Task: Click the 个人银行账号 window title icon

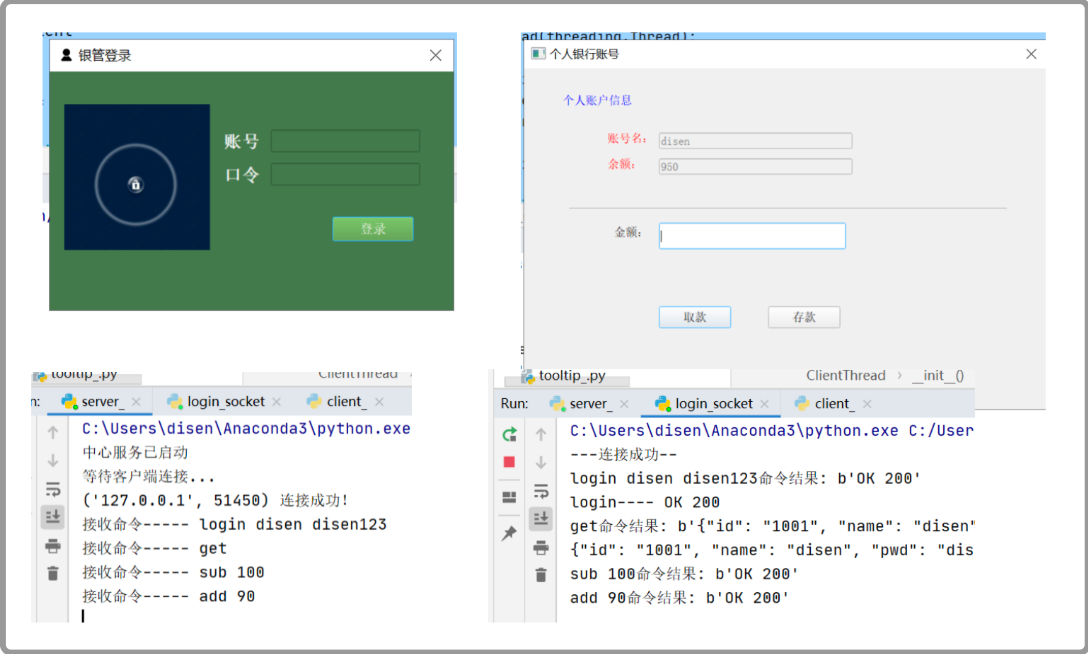Action: coord(538,53)
